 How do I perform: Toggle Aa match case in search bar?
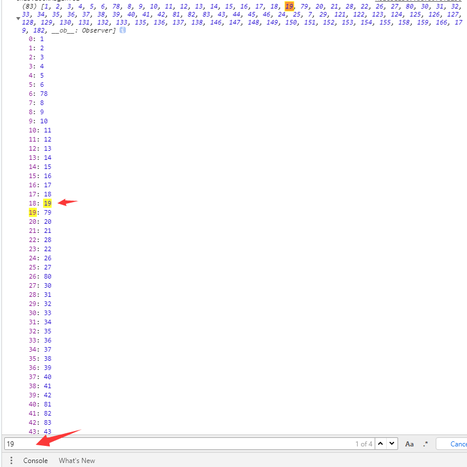(409, 444)
